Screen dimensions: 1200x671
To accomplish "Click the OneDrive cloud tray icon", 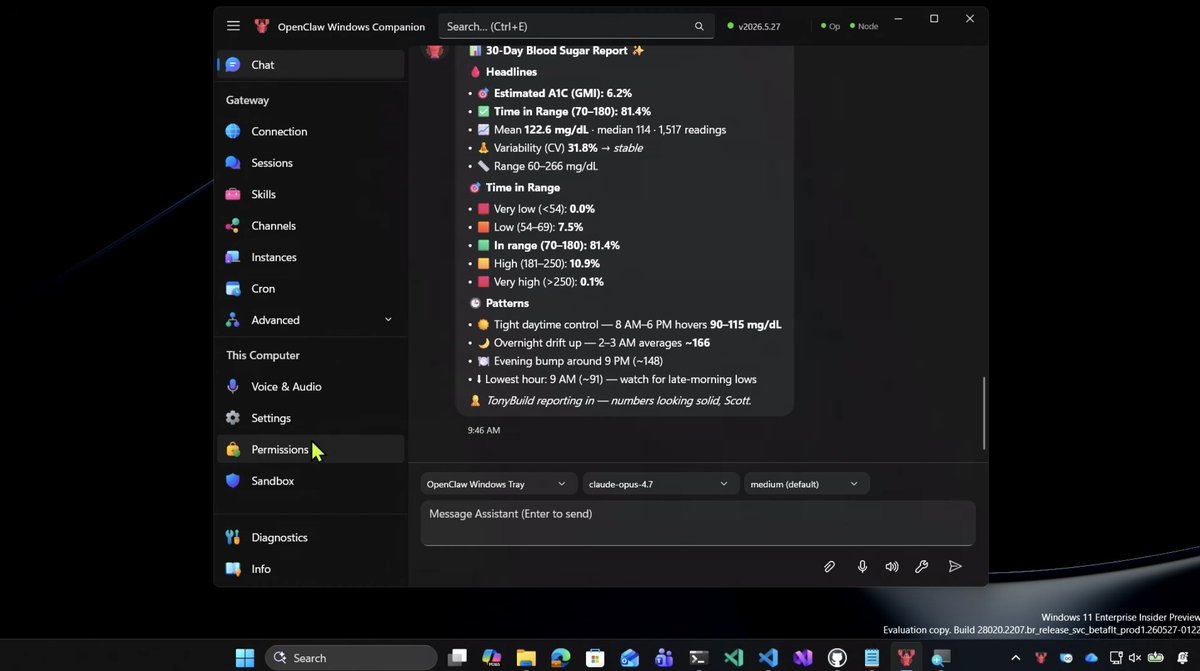I will pos(1091,658).
